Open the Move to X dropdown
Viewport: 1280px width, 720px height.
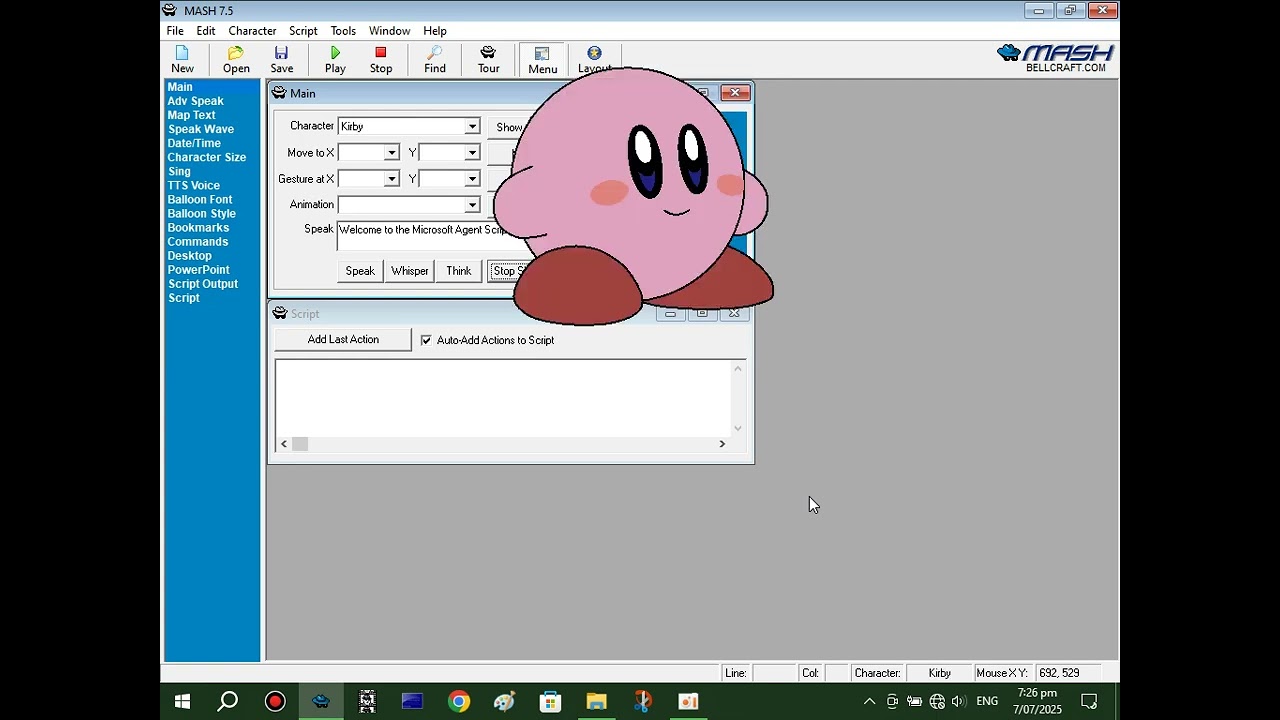(x=392, y=153)
